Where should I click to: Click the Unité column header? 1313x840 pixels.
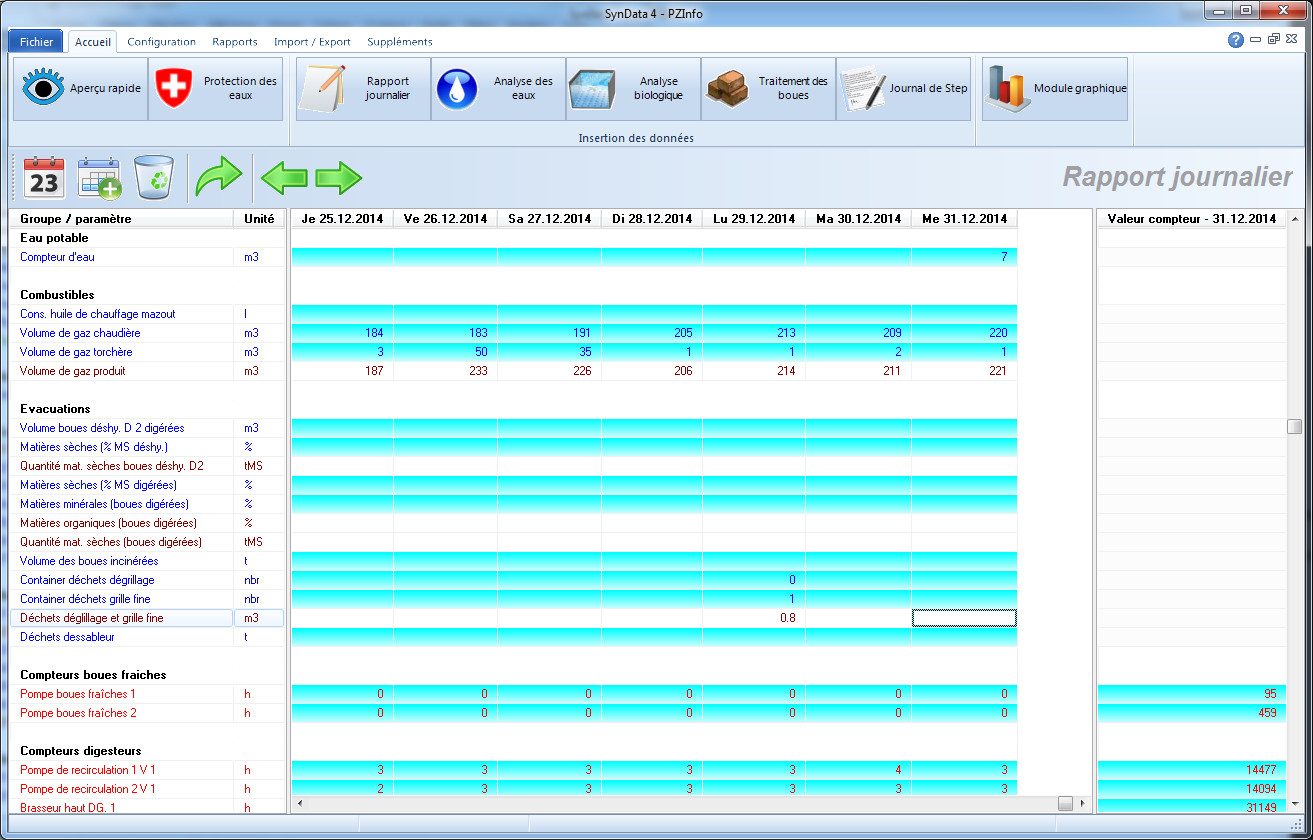click(259, 219)
